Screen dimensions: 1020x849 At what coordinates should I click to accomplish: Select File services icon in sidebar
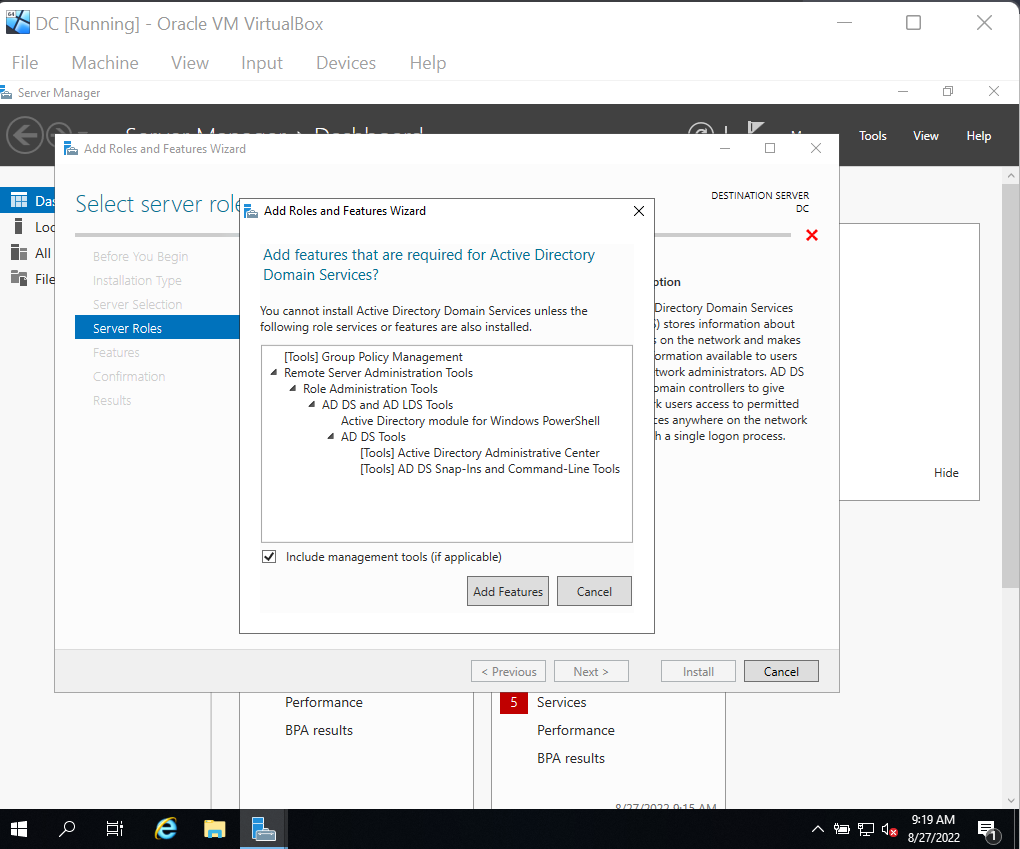tap(19, 278)
